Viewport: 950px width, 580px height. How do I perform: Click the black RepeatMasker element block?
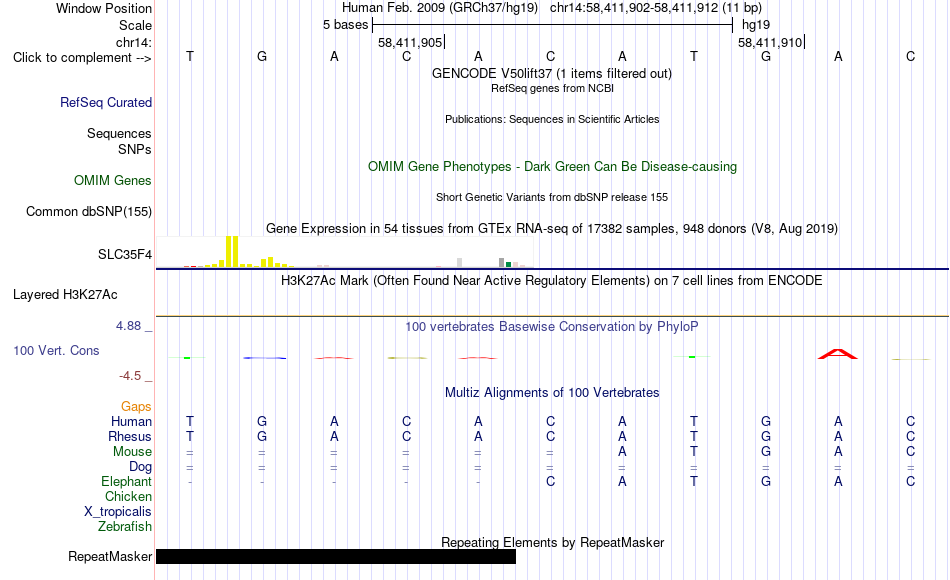click(336, 556)
